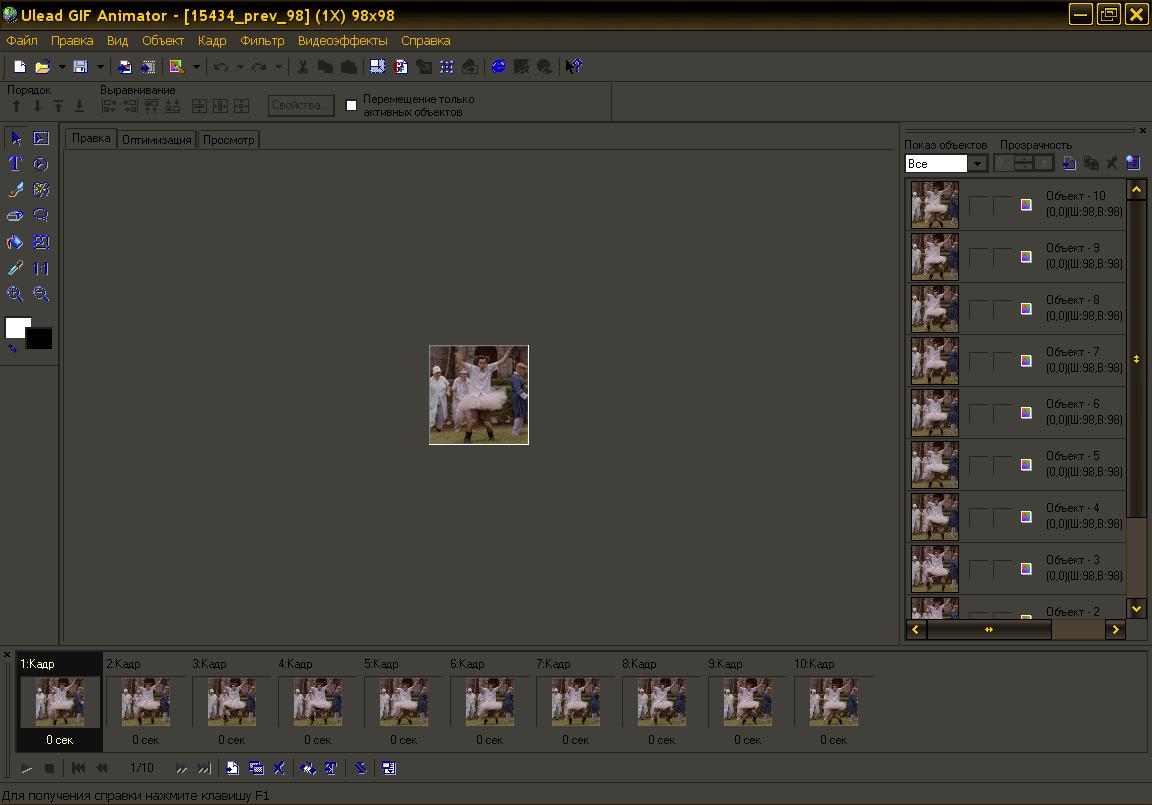The height and width of the screenshot is (805, 1152).
Task: Choose the Lasso selection tool
Action: (41, 216)
